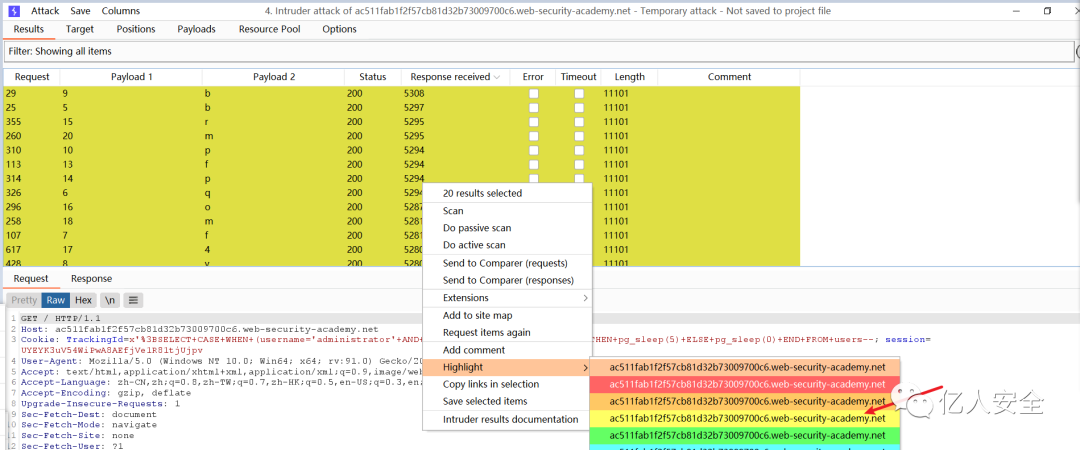Screen dimensions: 1080x450
Task: Pick the red highlight color
Action: click(747, 384)
